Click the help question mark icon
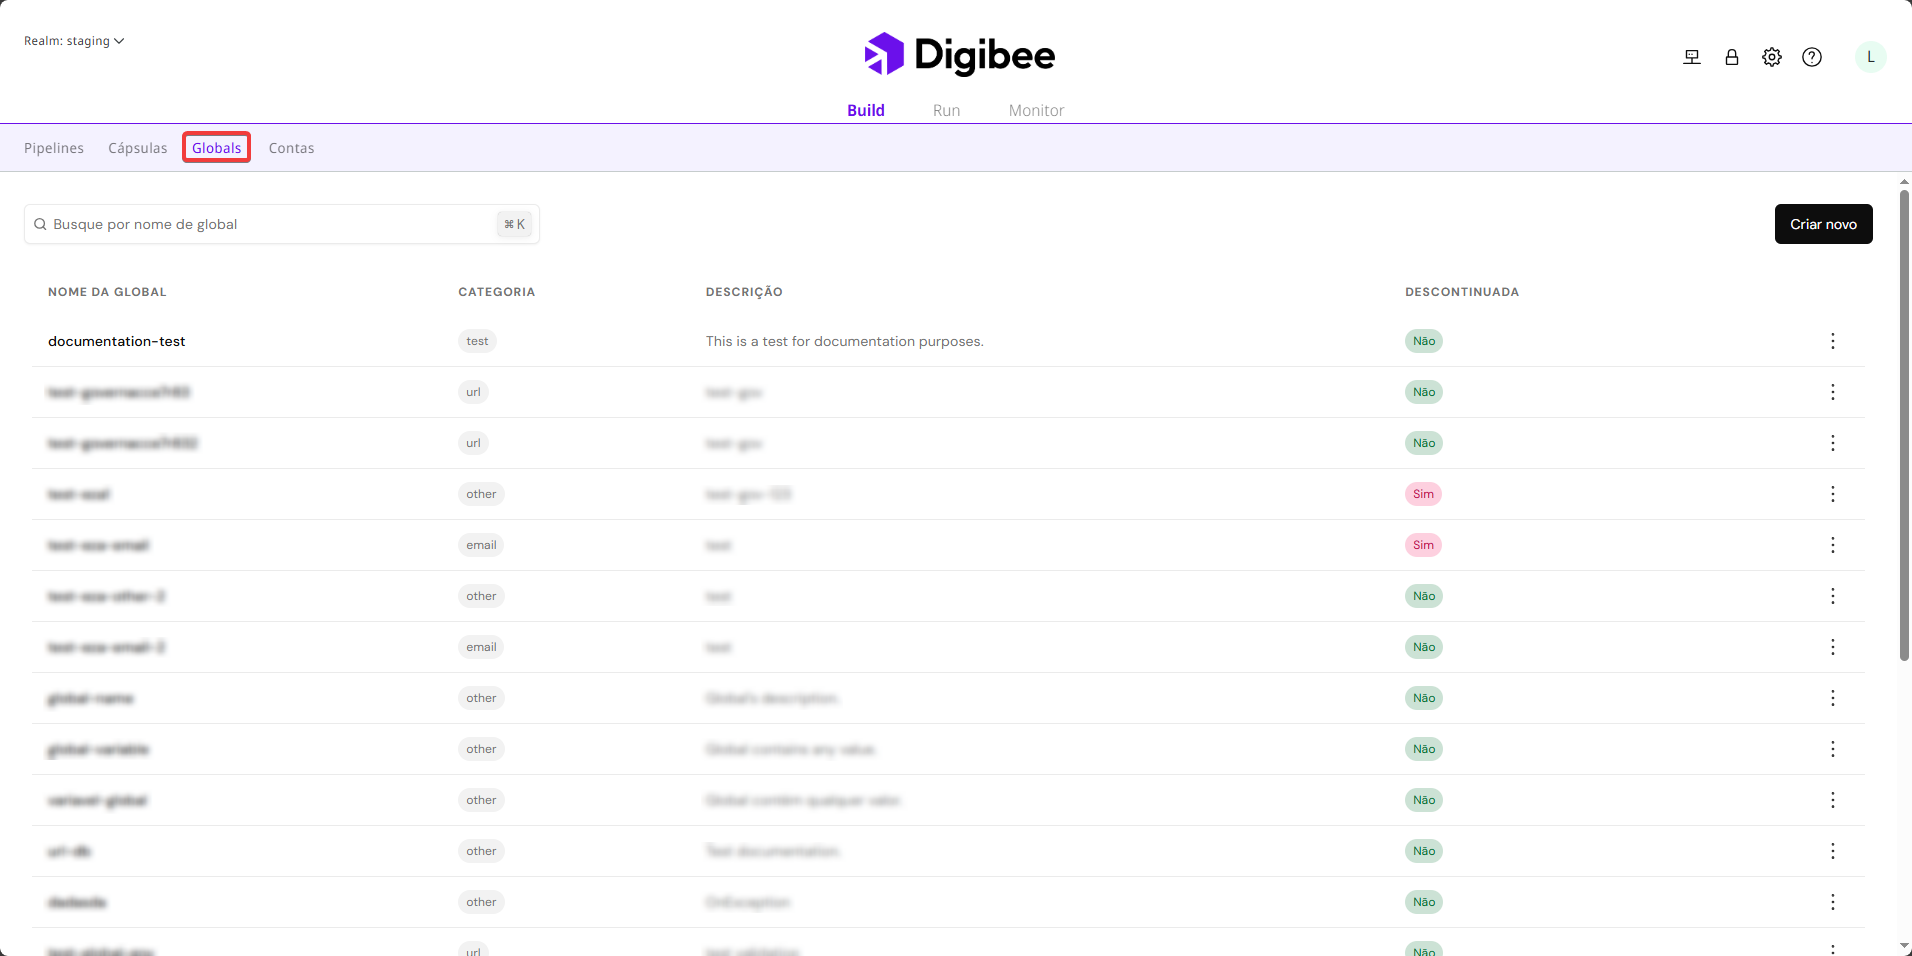This screenshot has height=956, width=1912. 1811,57
